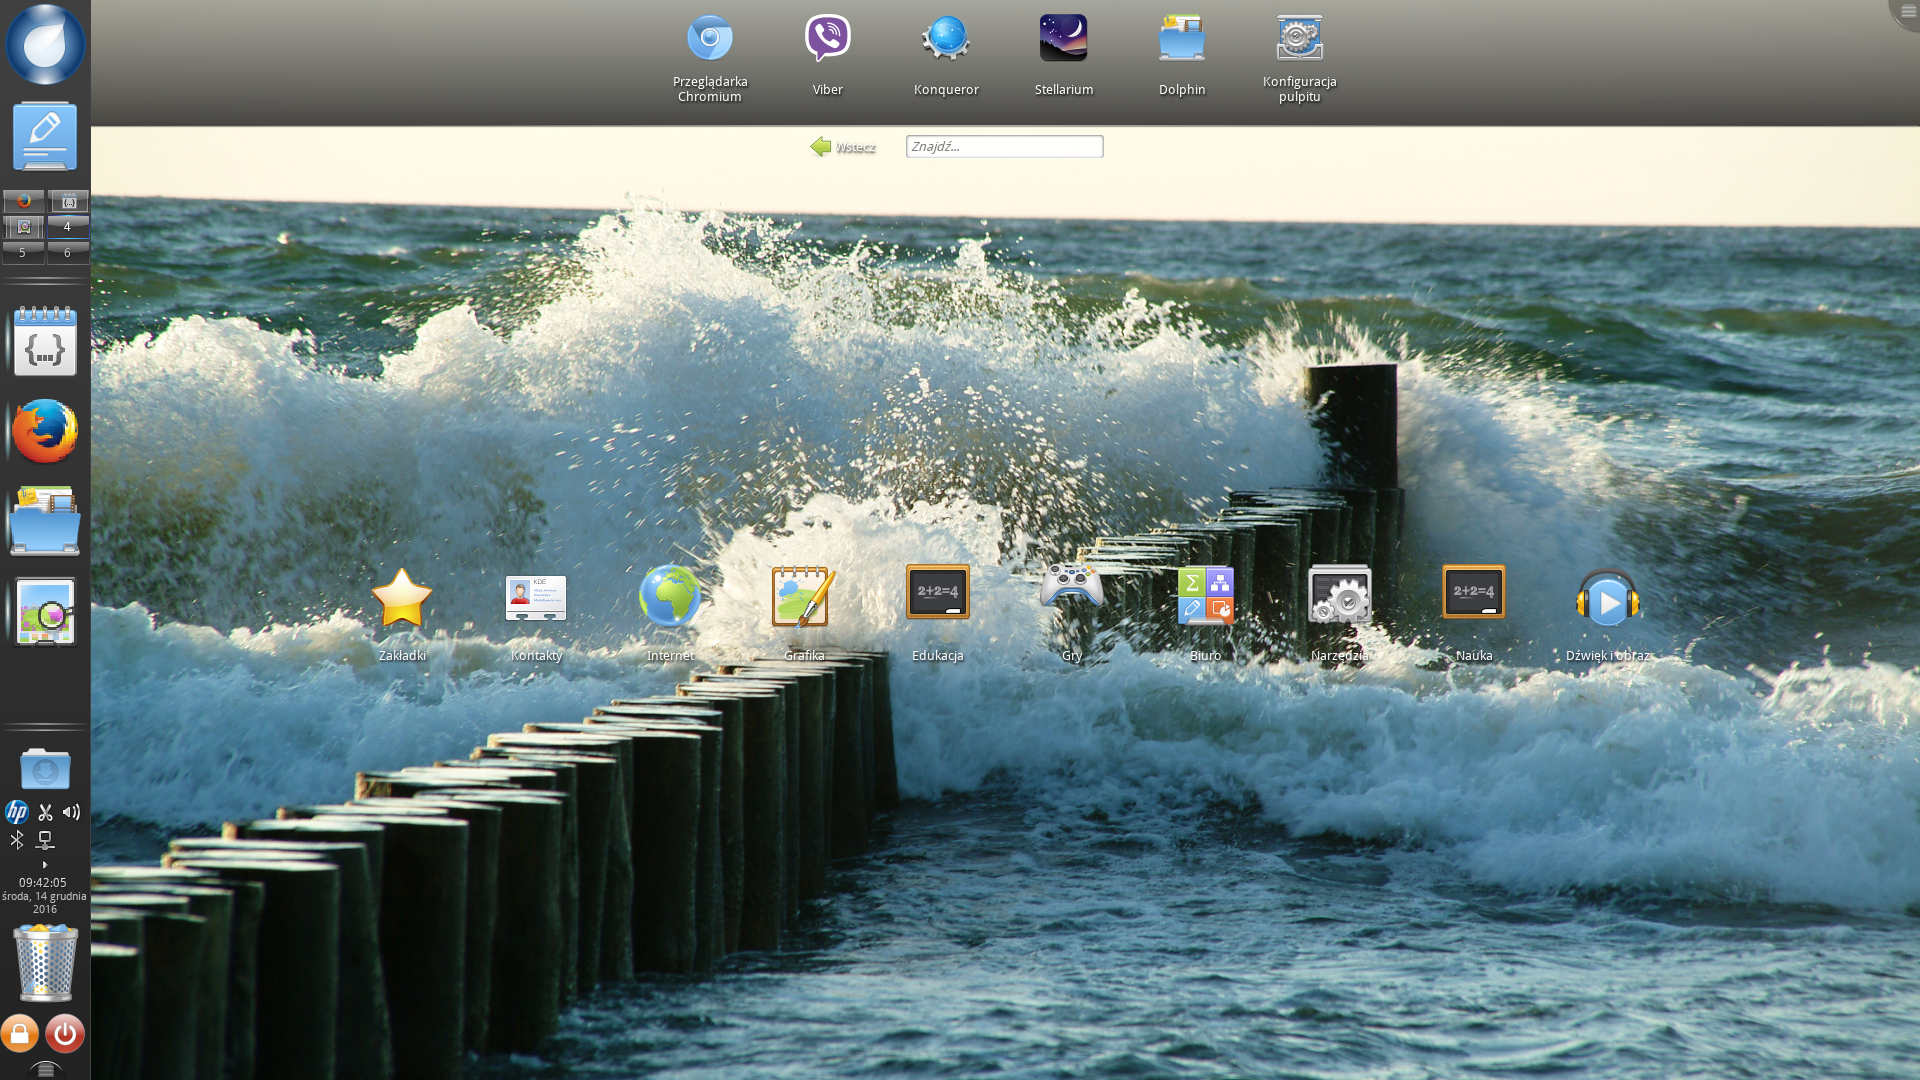The height and width of the screenshot is (1080, 1920).
Task: Open the Biuro office category
Action: pyautogui.click(x=1205, y=597)
